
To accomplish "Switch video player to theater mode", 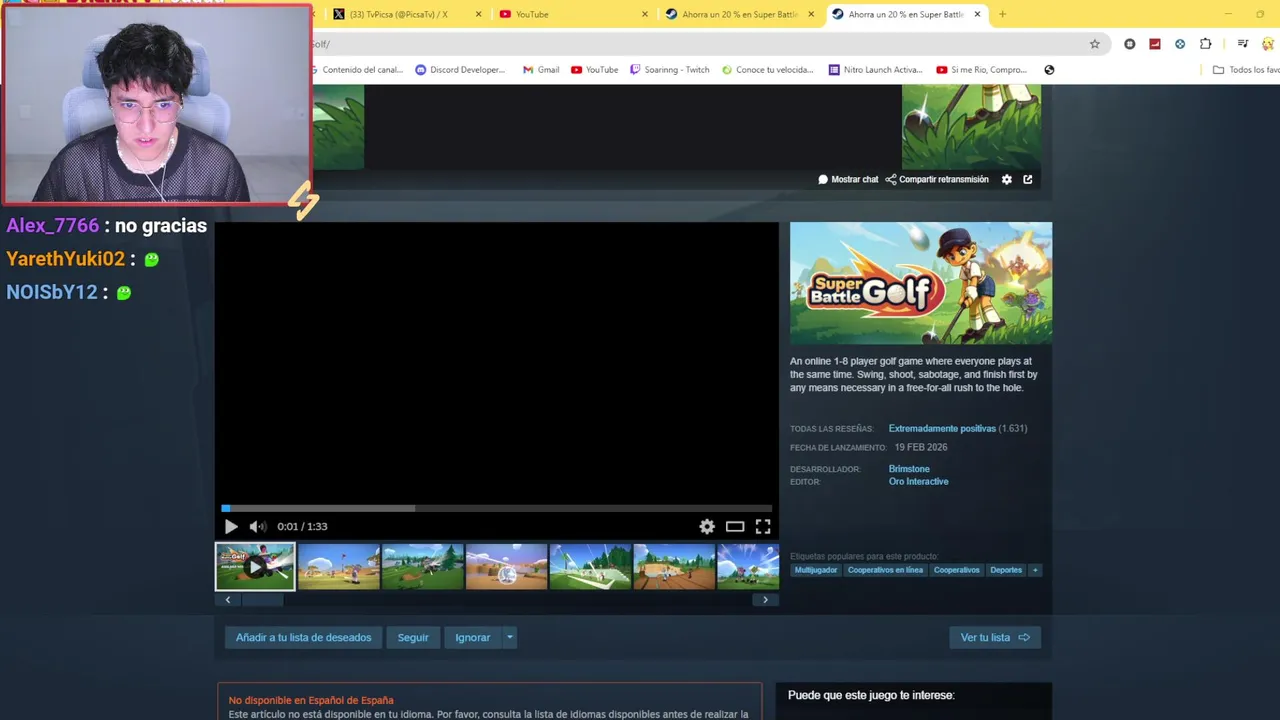I will coord(735,526).
